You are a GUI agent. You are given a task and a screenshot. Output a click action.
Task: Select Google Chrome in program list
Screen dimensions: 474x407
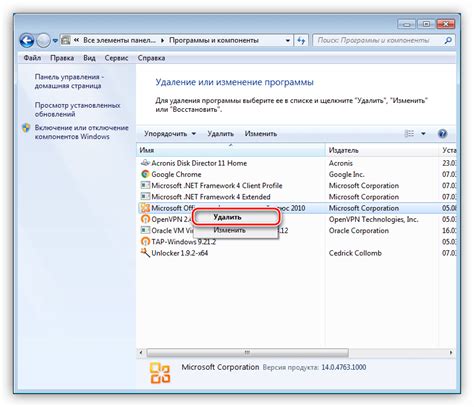click(x=297, y=174)
